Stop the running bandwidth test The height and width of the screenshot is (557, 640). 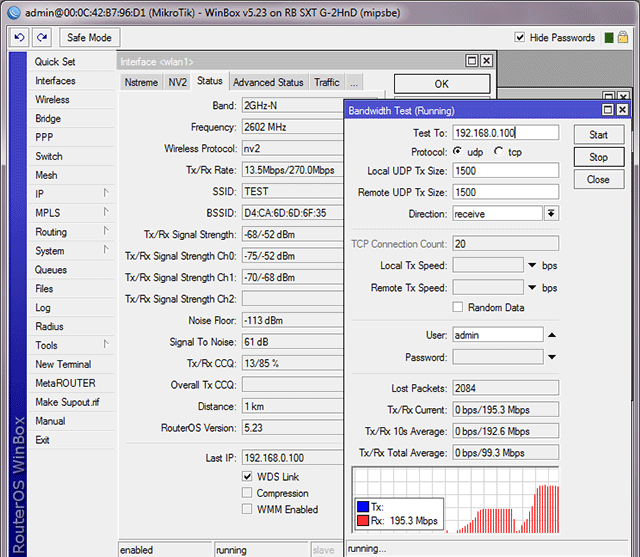[598, 157]
